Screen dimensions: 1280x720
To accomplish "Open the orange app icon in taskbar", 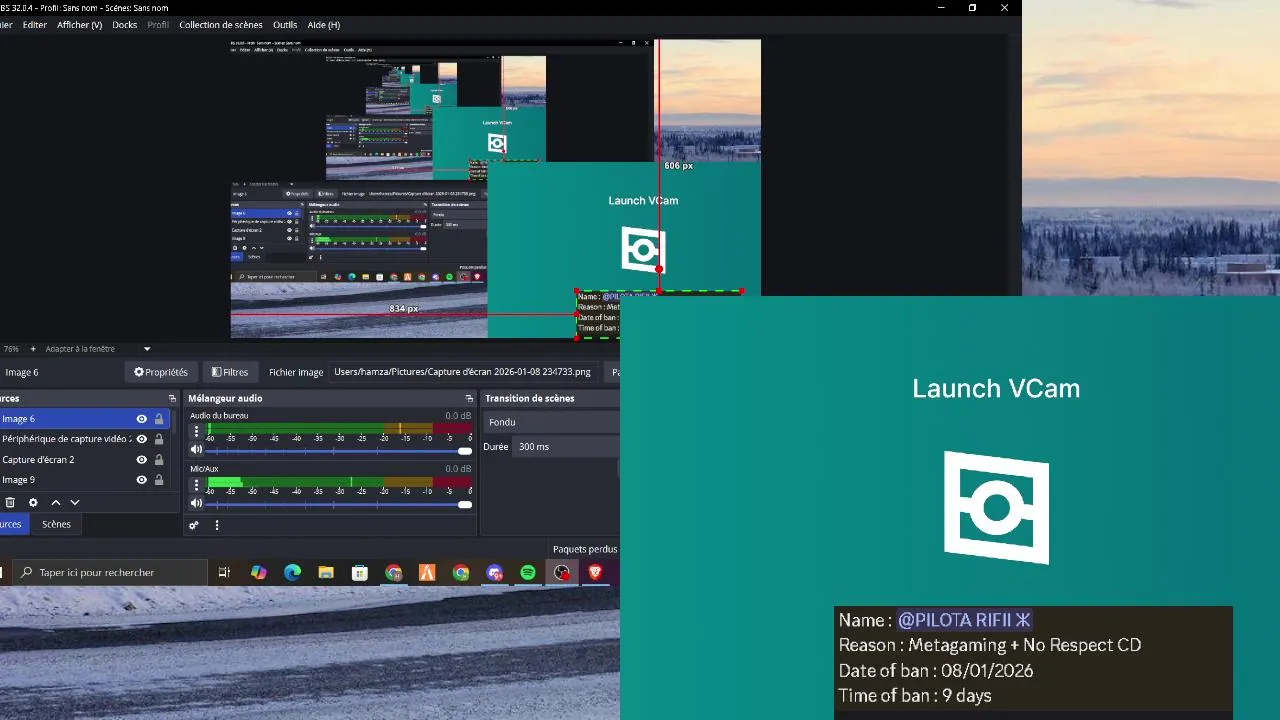I will pos(427,573).
